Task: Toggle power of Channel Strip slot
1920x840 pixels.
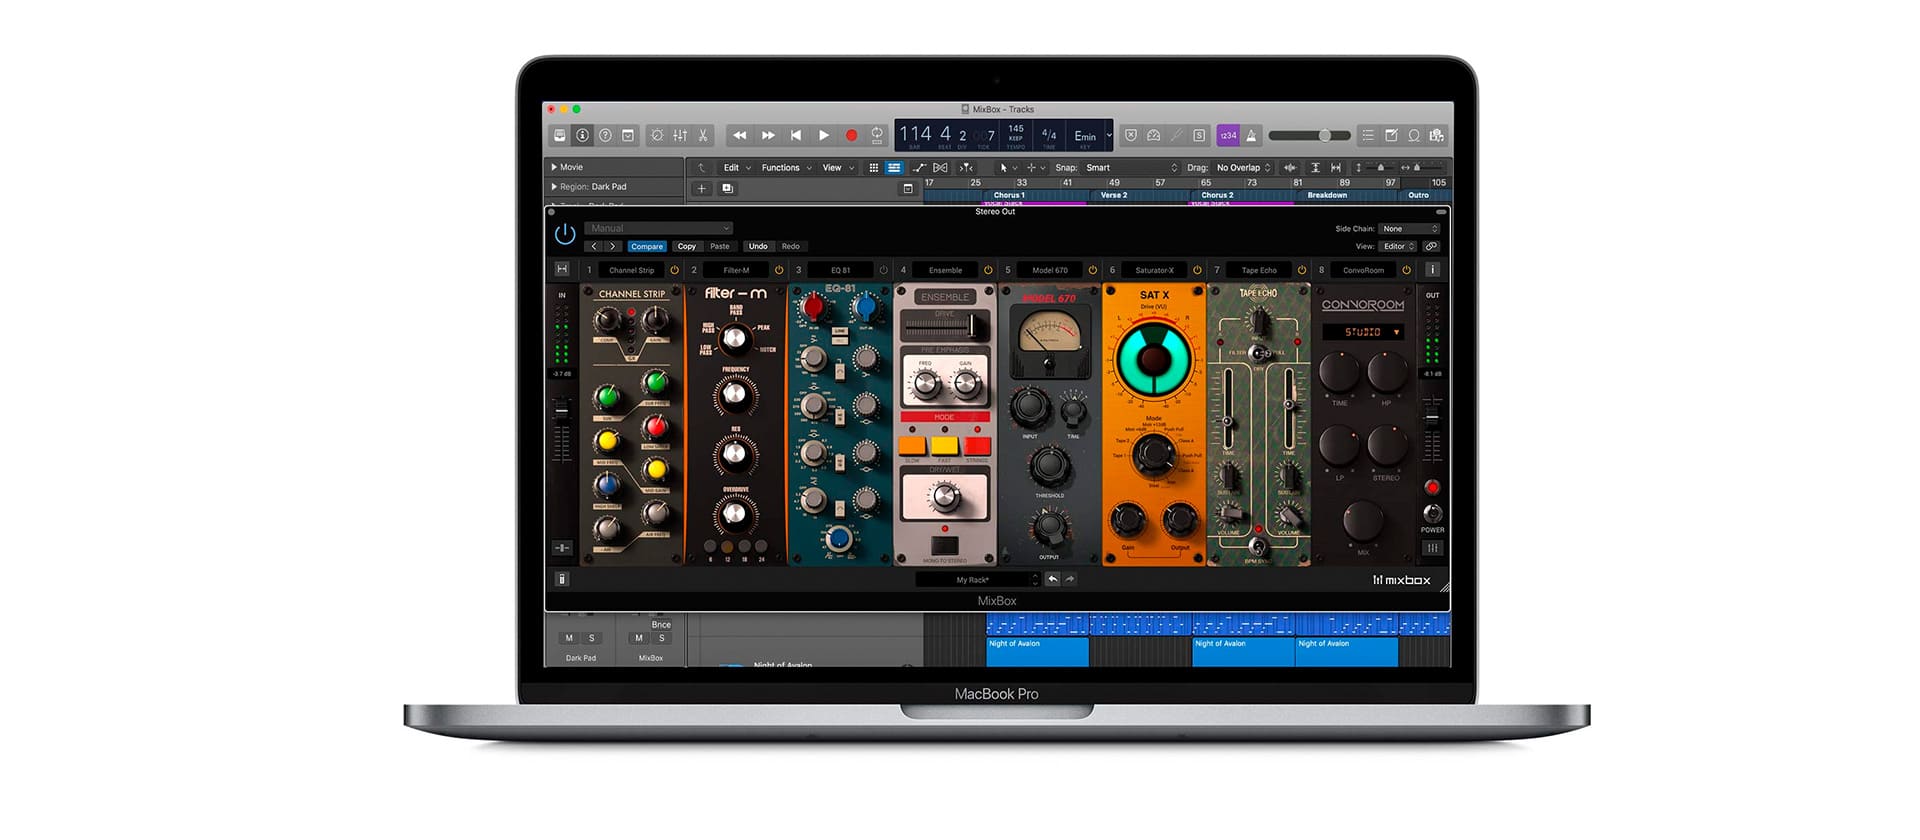Action: click(674, 270)
